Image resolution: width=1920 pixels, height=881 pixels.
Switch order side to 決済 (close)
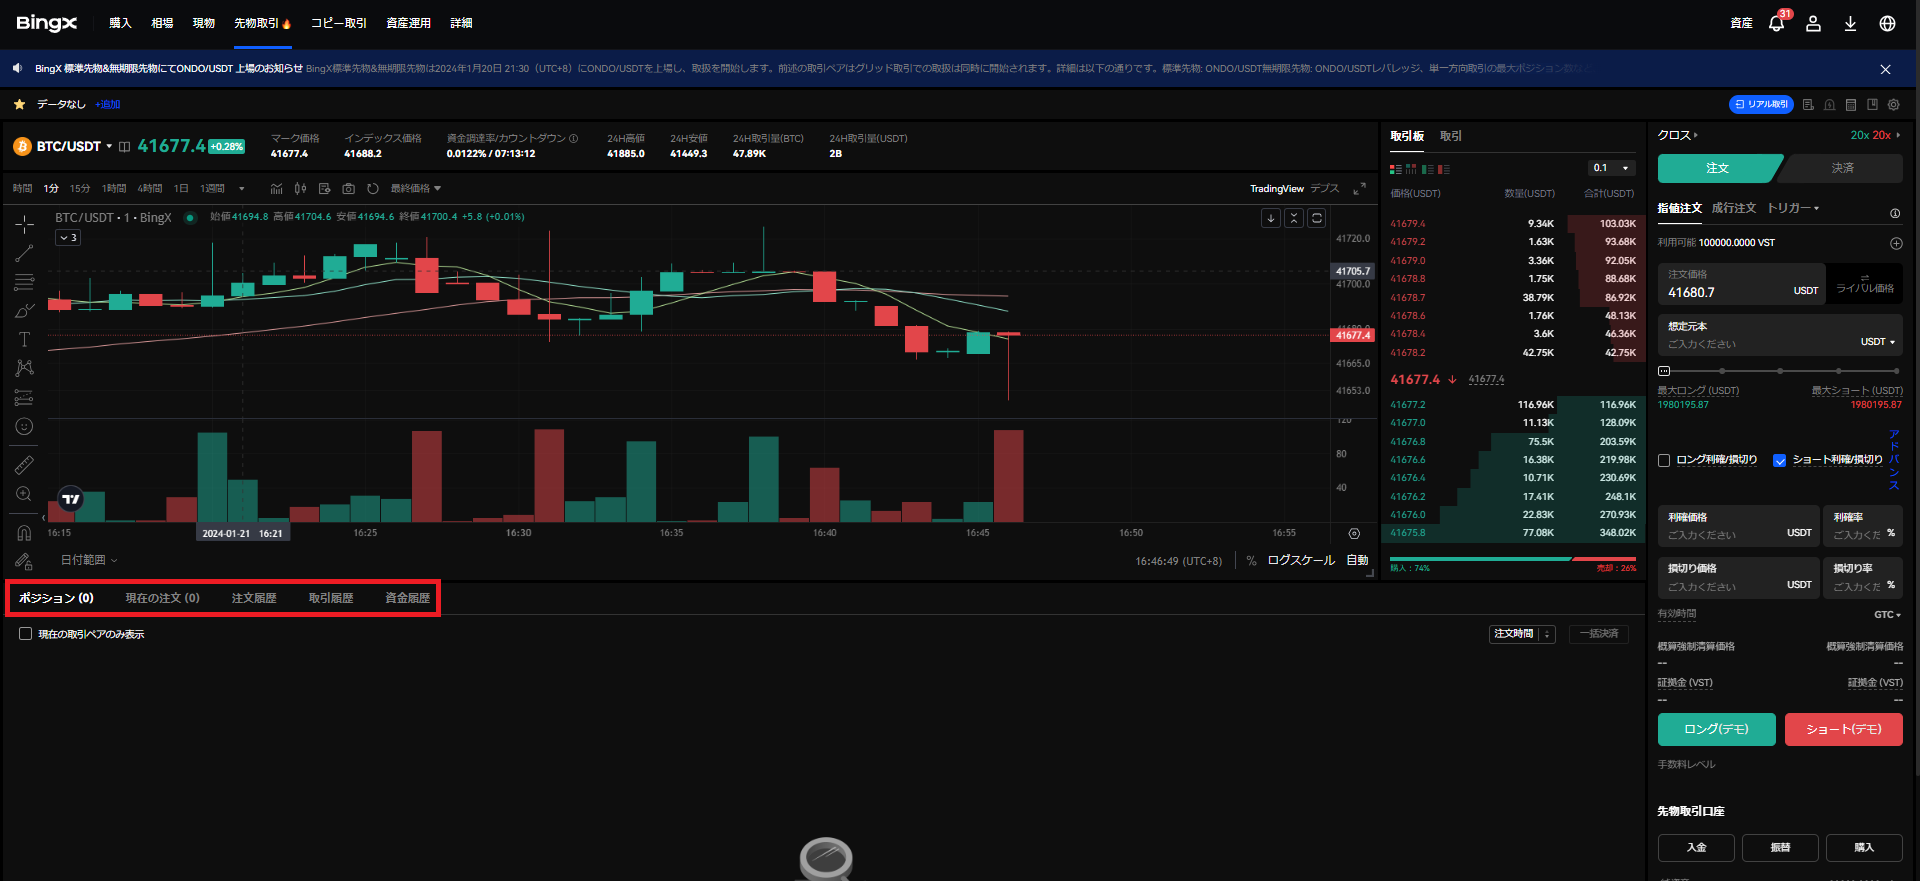click(1842, 168)
